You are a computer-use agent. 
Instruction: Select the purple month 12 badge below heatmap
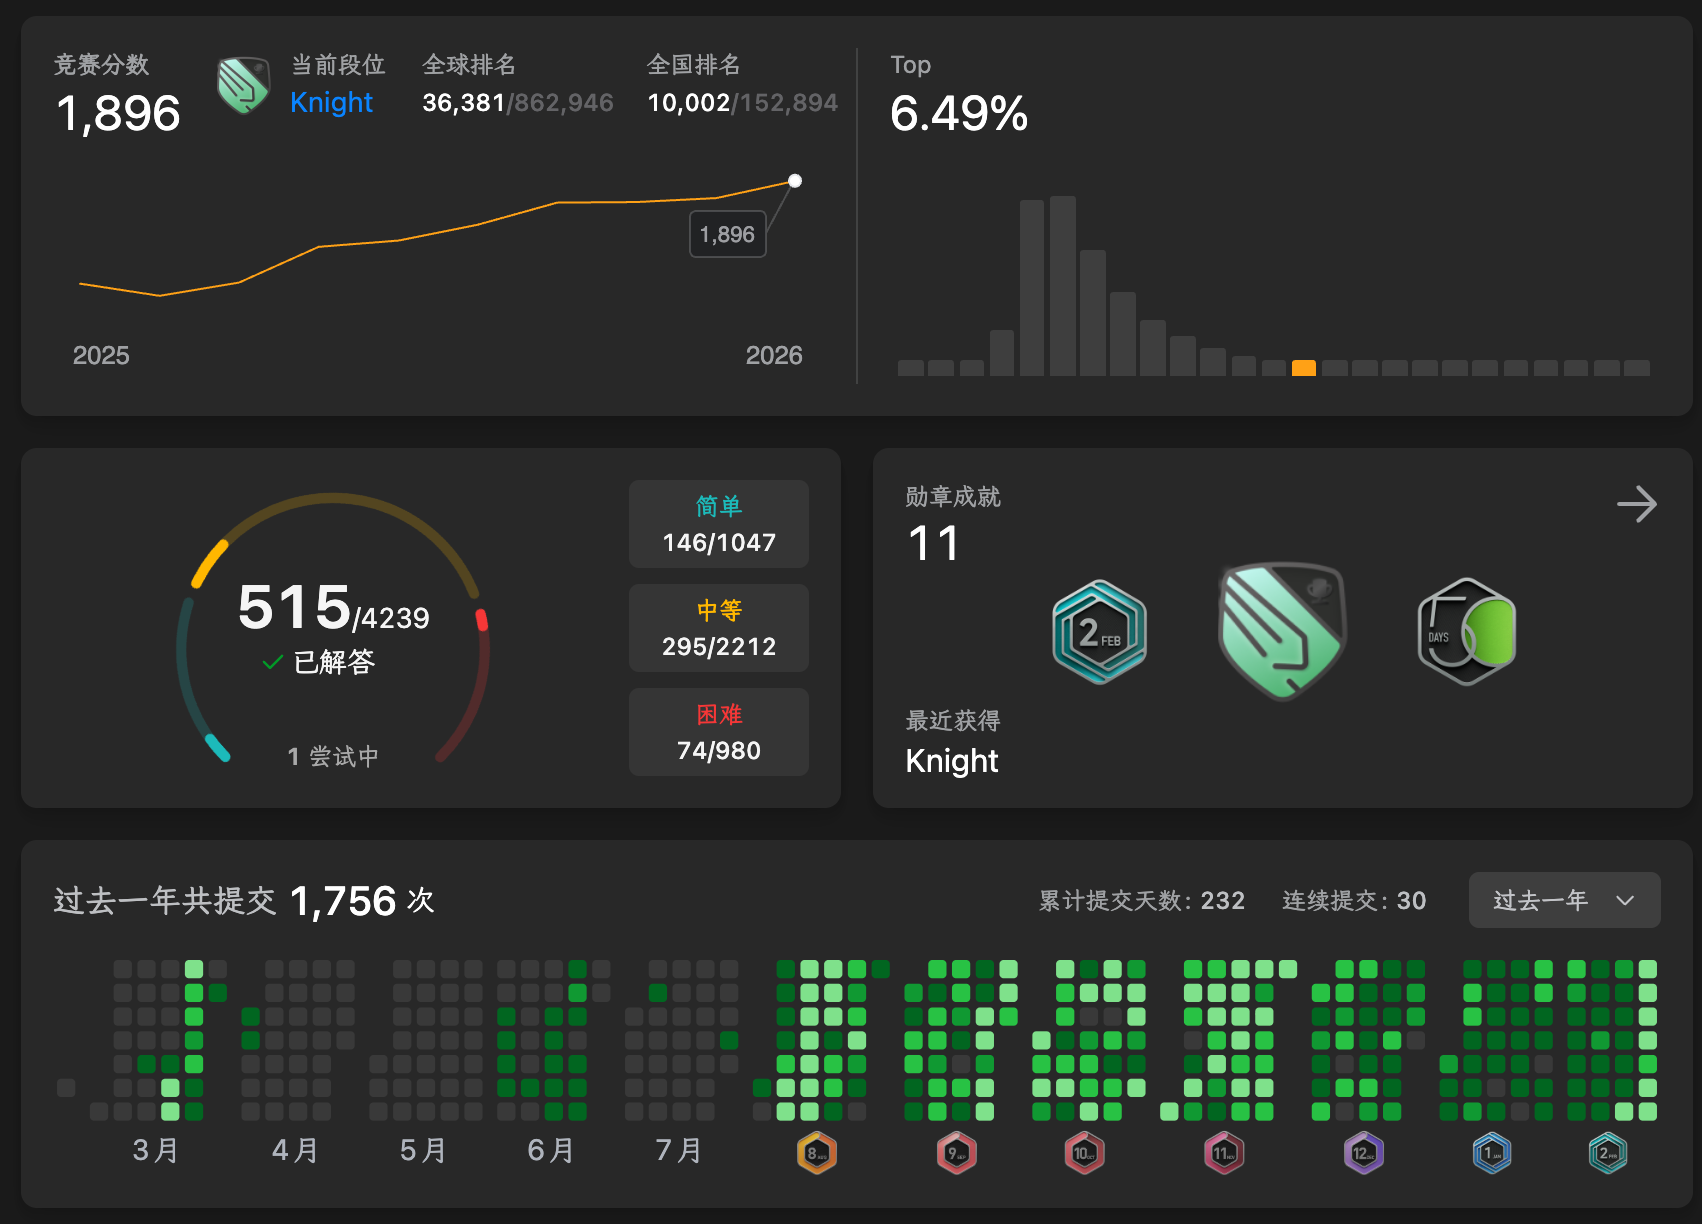point(1363,1153)
